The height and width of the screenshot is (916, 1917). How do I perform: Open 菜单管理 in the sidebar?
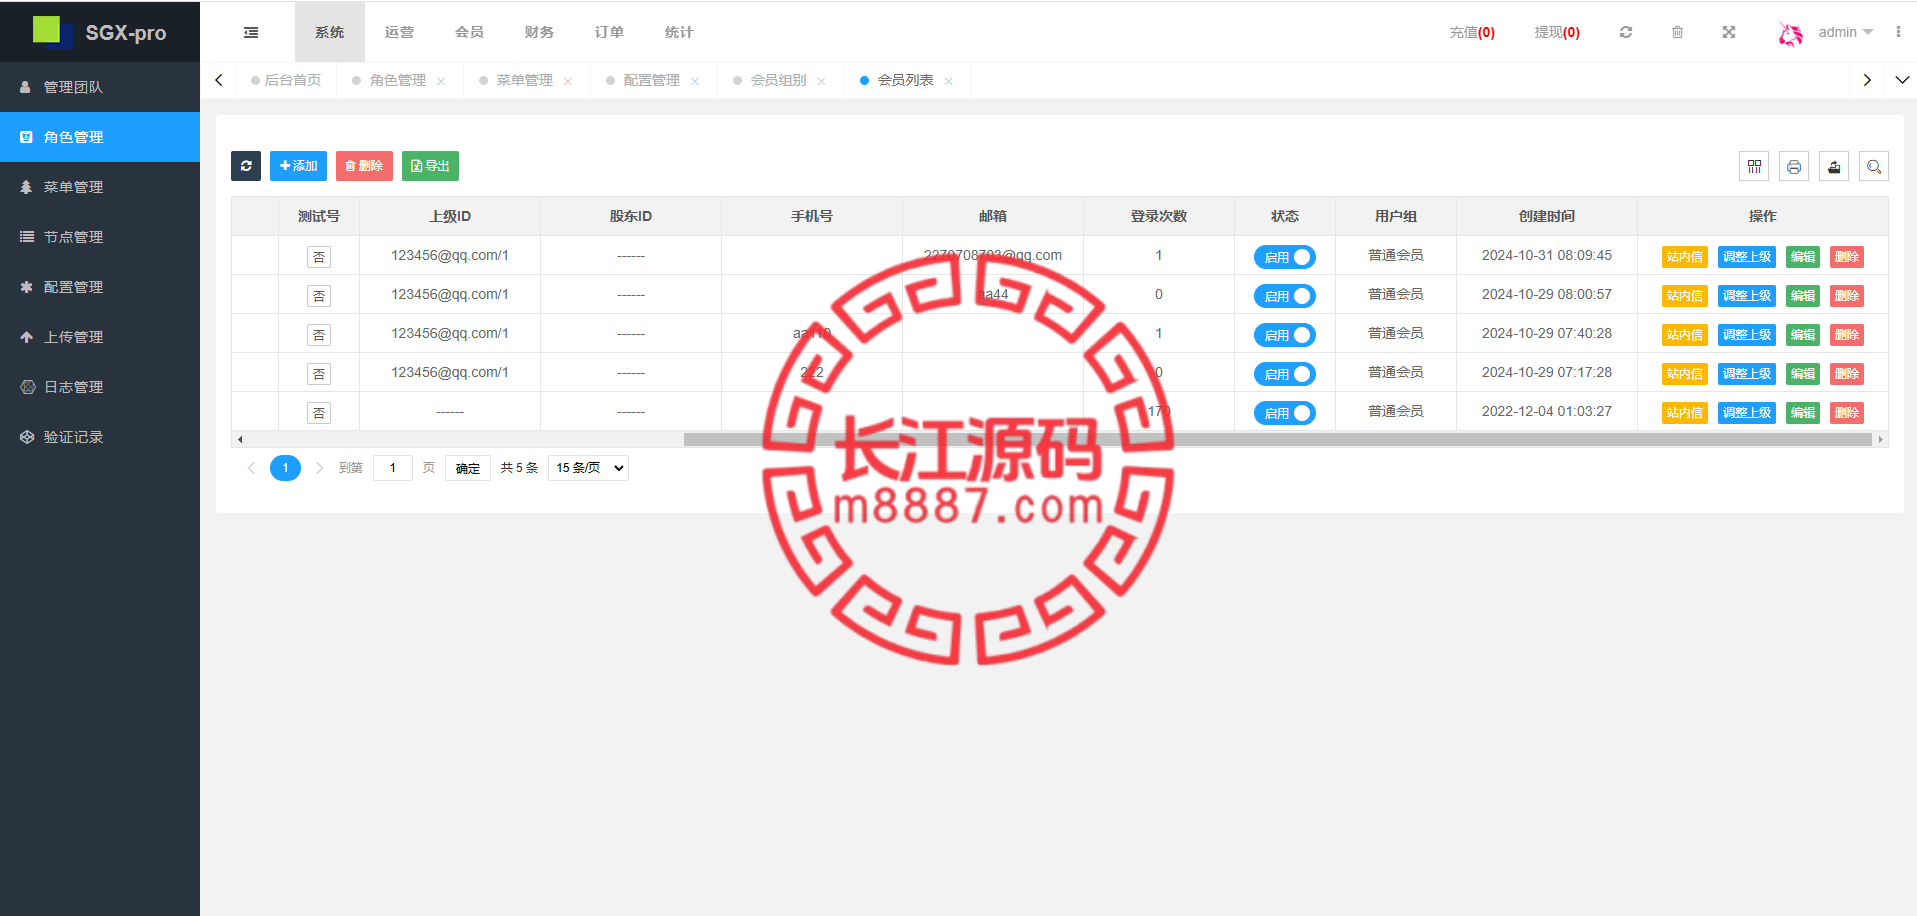[100, 187]
